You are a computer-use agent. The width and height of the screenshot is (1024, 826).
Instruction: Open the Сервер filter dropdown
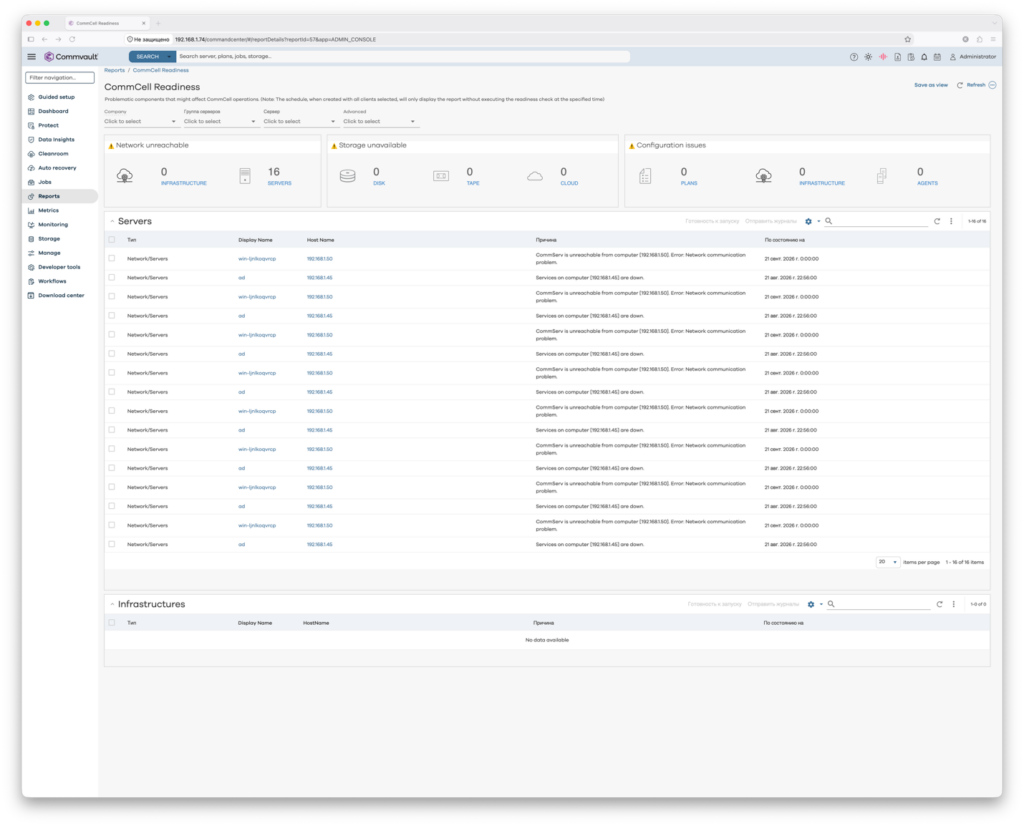300,121
